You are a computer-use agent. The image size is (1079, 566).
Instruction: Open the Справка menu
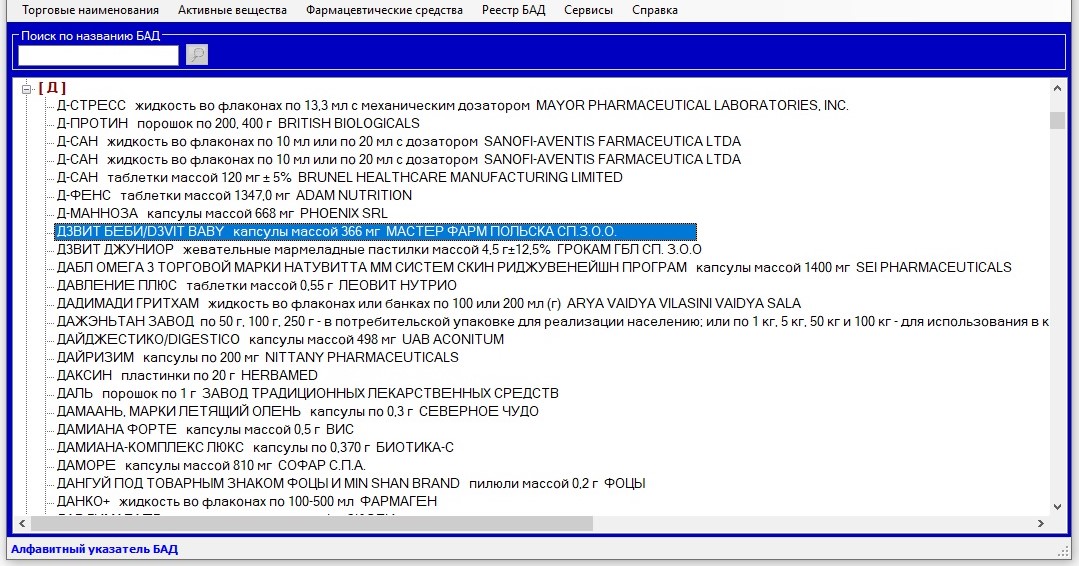(x=654, y=10)
